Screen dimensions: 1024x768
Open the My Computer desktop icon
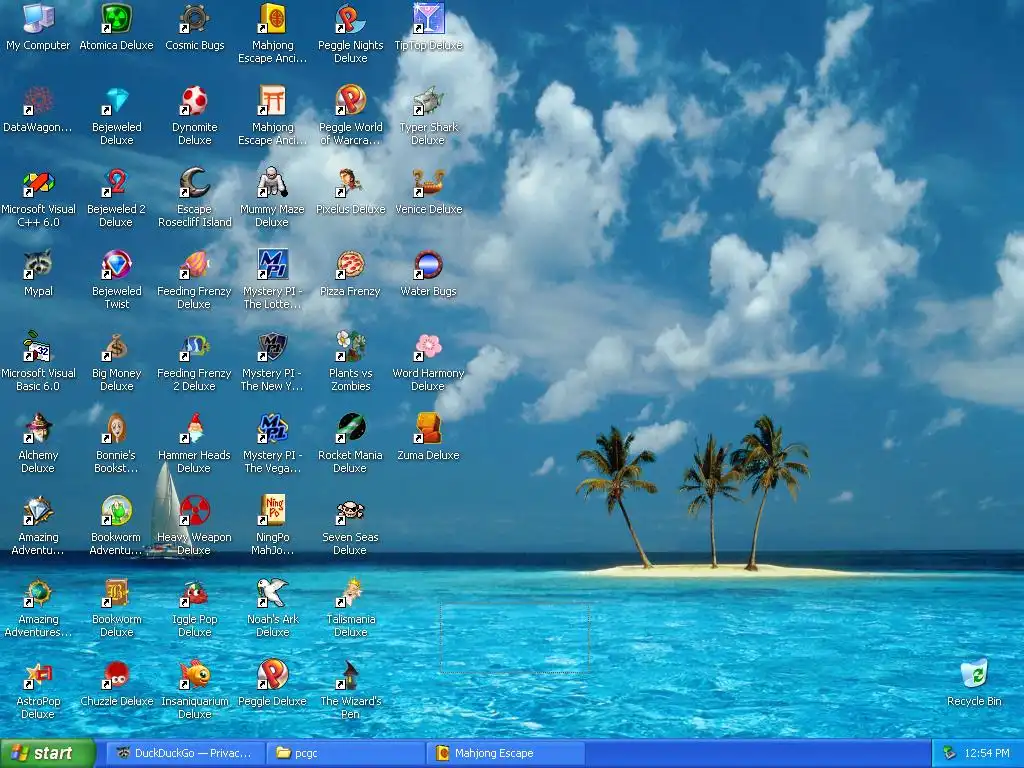click(x=38, y=19)
